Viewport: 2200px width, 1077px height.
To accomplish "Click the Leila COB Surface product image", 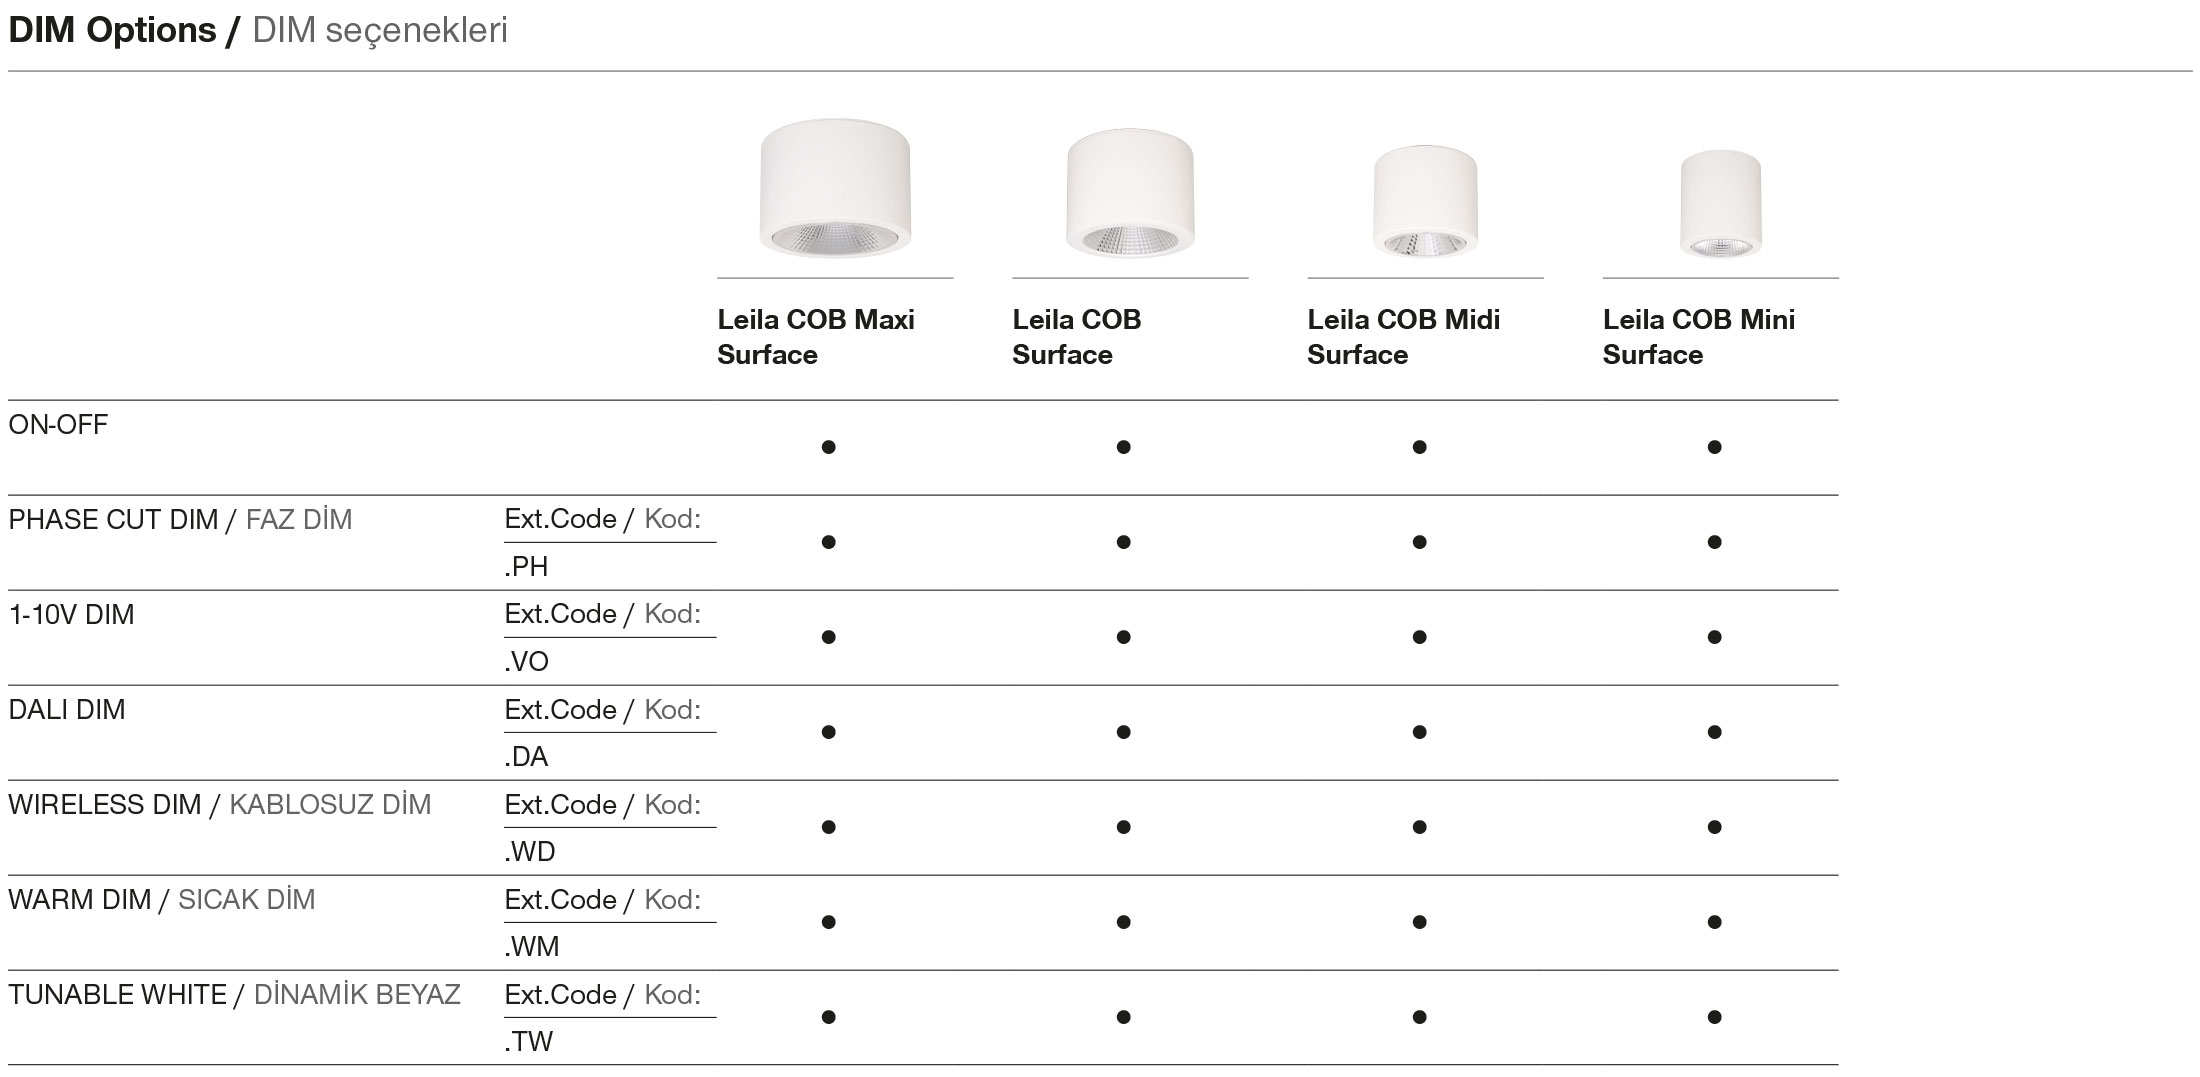I will click(x=1130, y=192).
